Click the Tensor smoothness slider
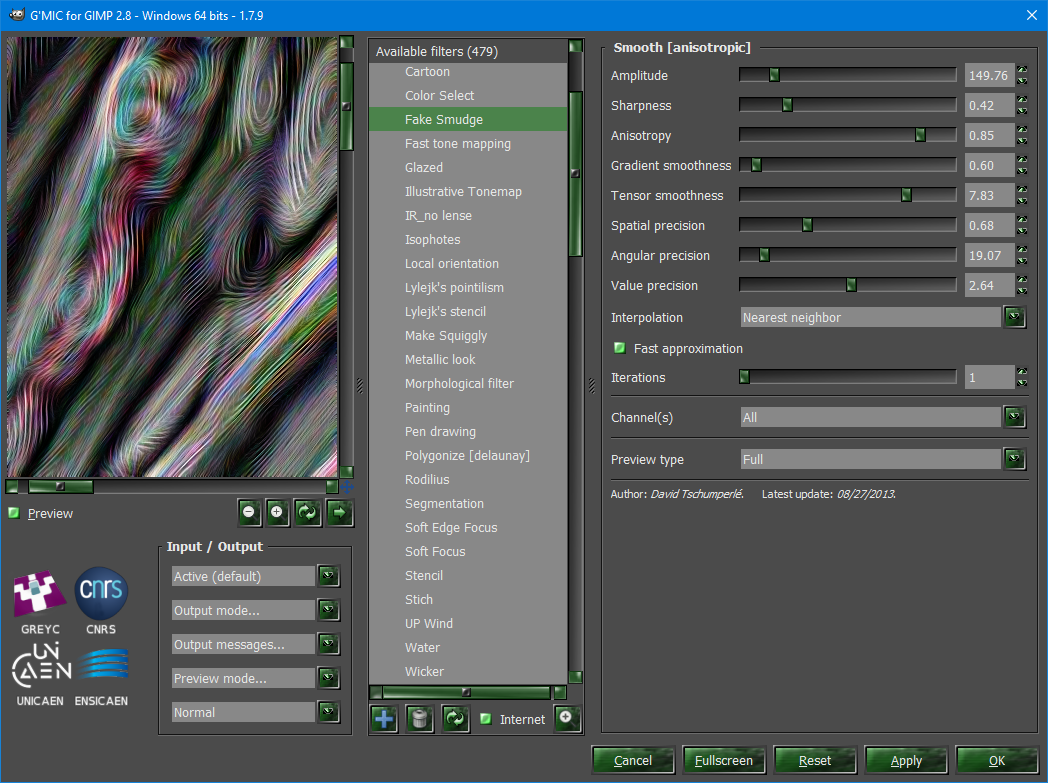Screen dimensions: 1048x783 click(x=847, y=196)
